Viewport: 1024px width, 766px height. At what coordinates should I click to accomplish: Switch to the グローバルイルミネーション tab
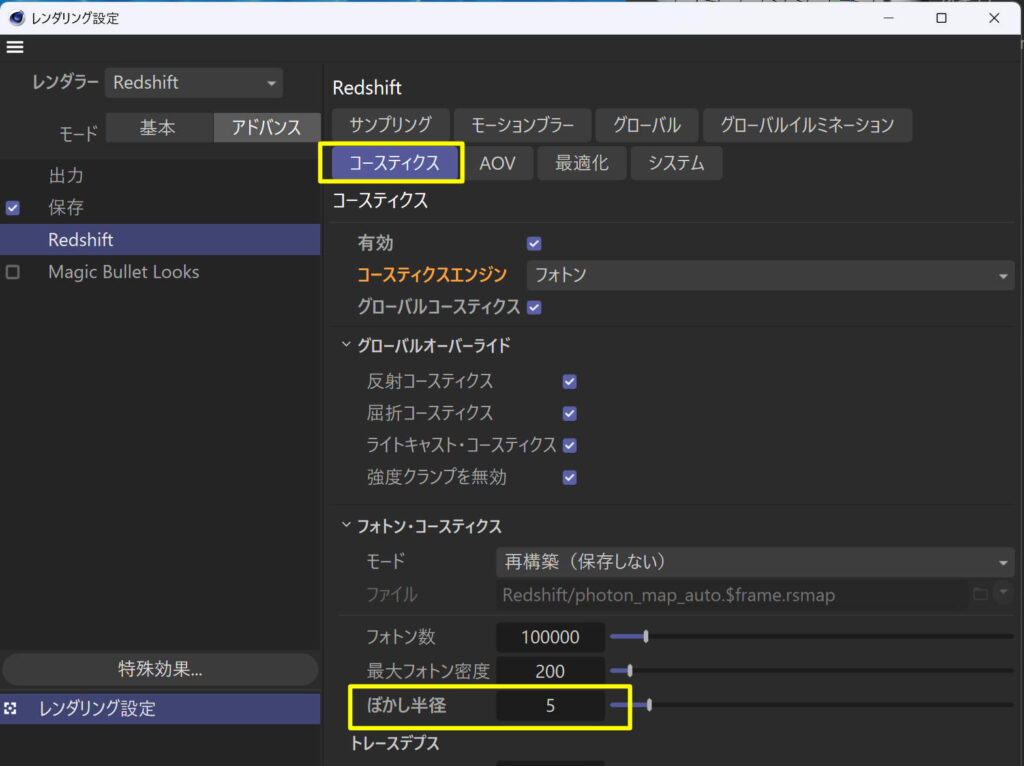point(807,125)
